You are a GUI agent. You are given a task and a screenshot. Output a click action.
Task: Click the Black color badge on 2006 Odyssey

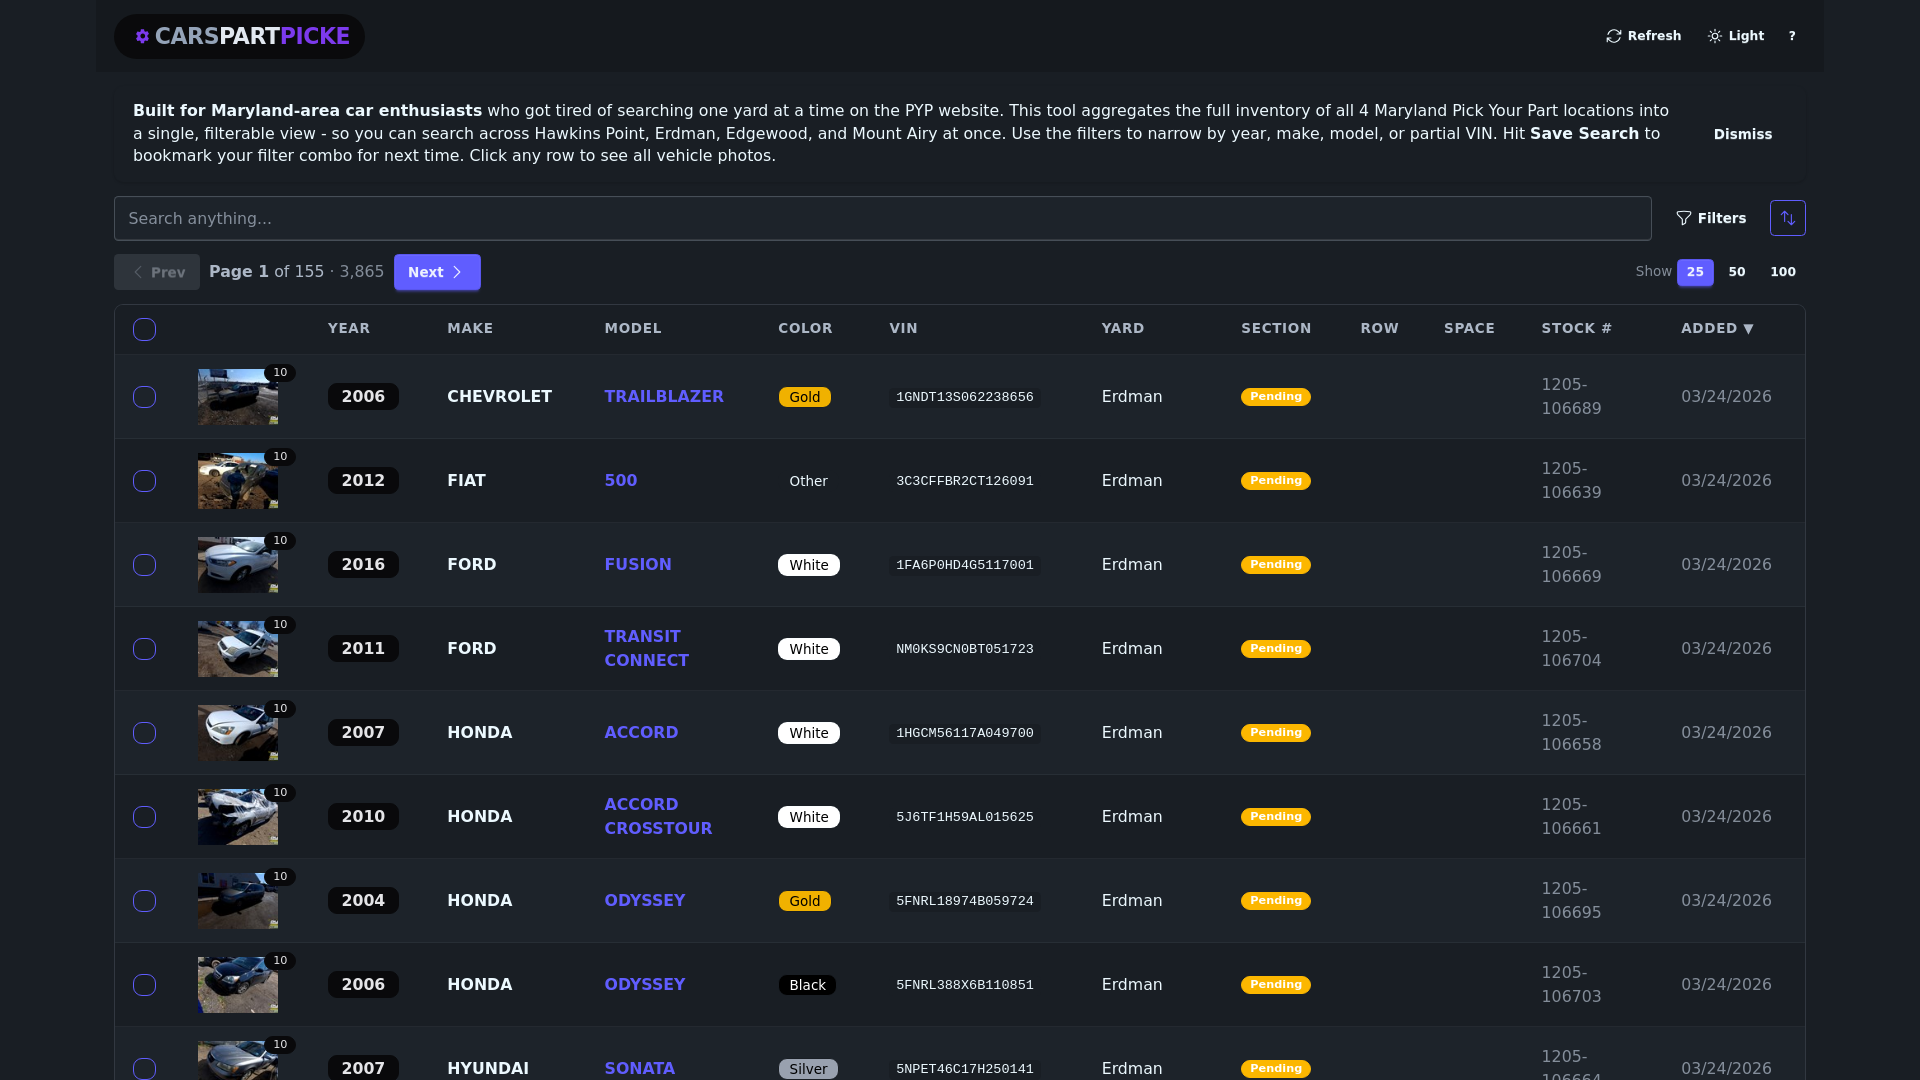pos(807,985)
